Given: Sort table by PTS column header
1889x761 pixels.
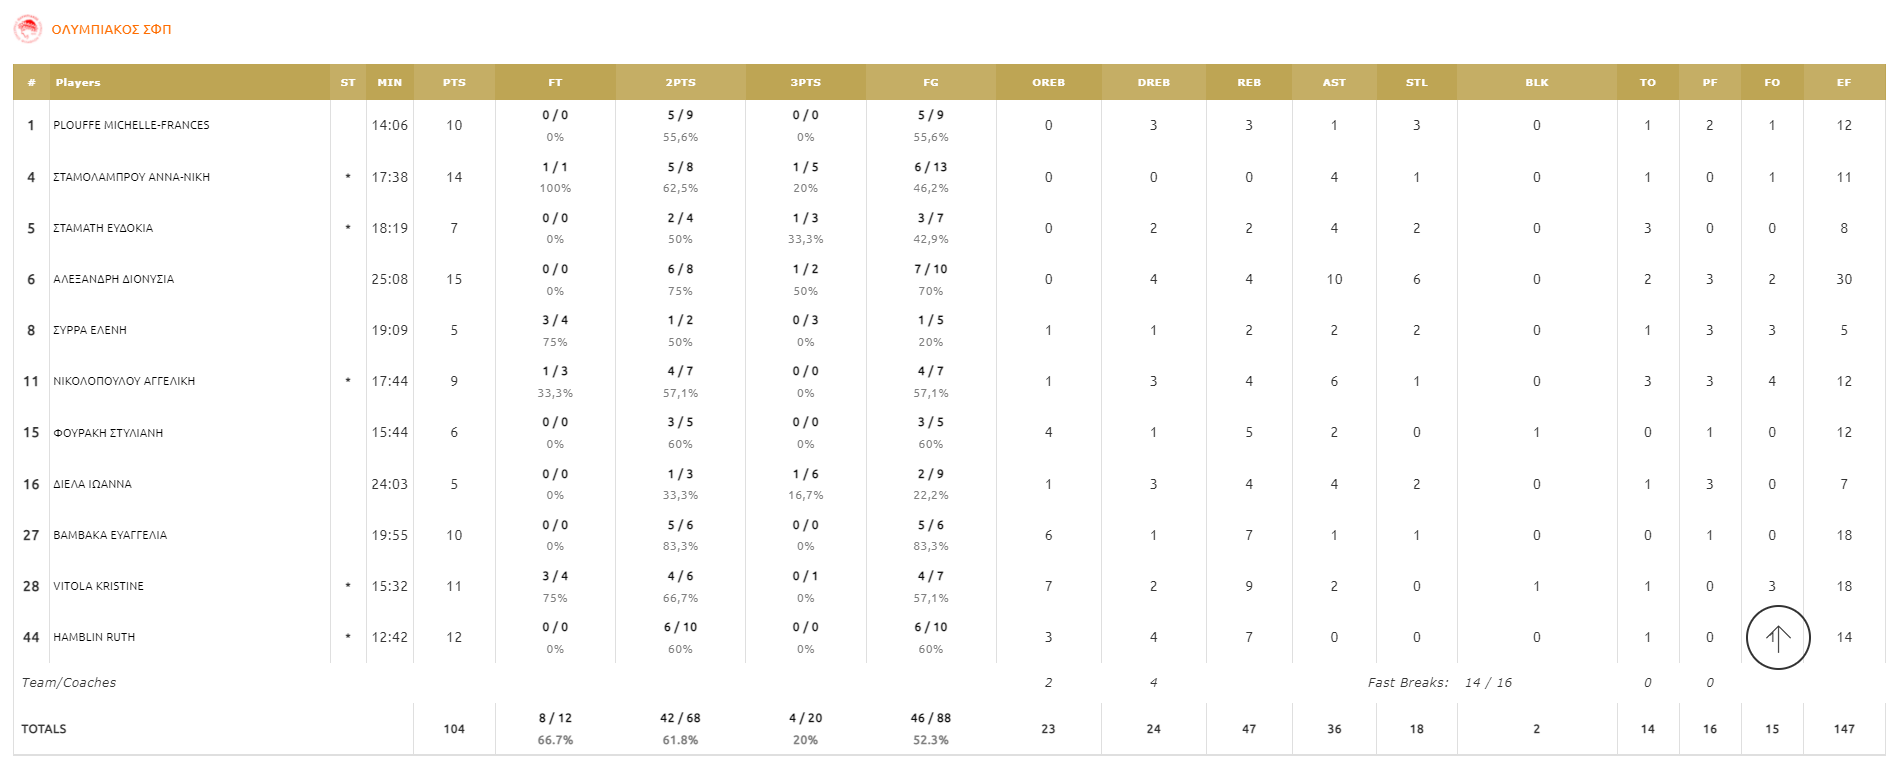Looking at the screenshot, I should [454, 83].
